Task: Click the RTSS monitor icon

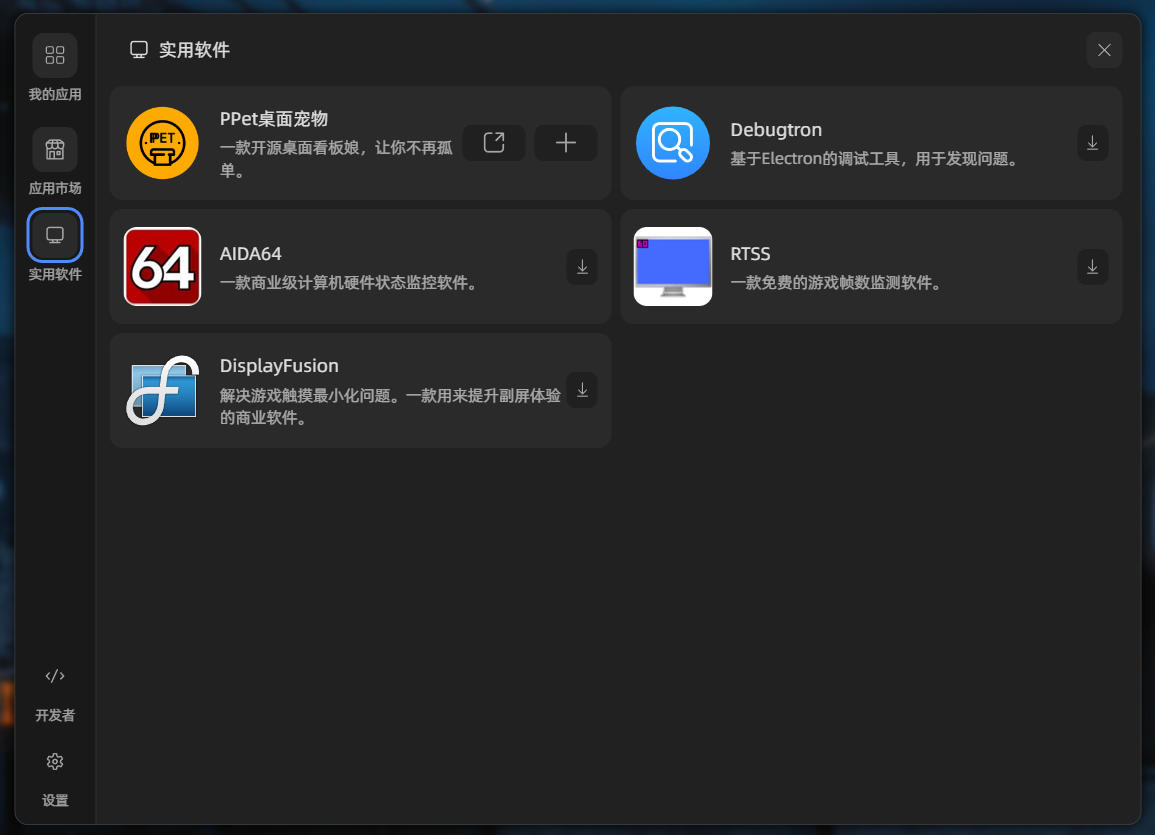Action: tap(672, 267)
